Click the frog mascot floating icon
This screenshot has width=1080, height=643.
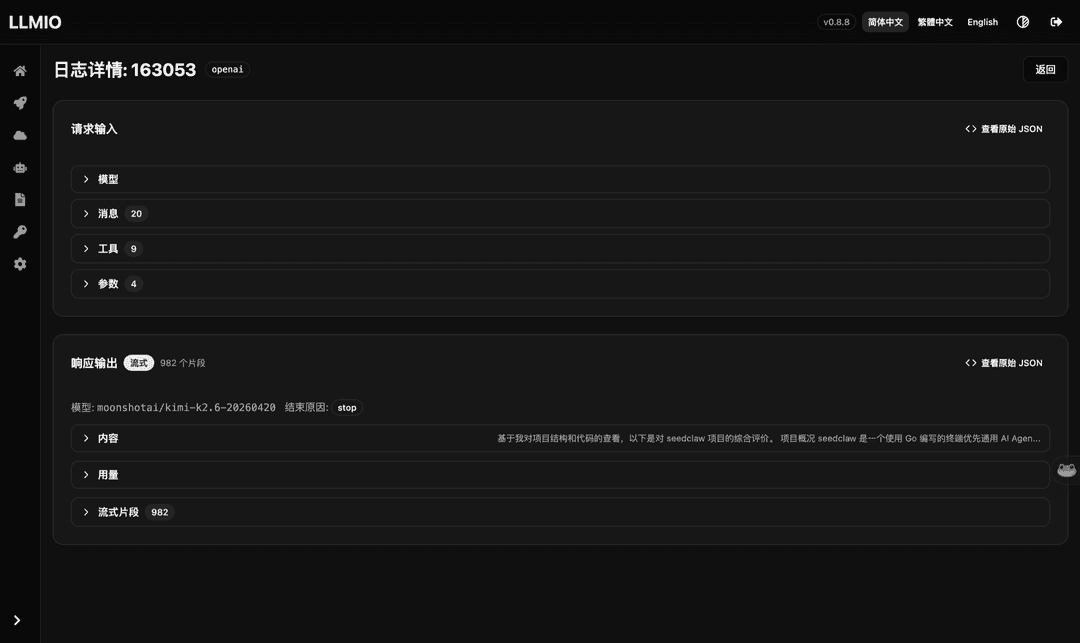[x=1067, y=470]
